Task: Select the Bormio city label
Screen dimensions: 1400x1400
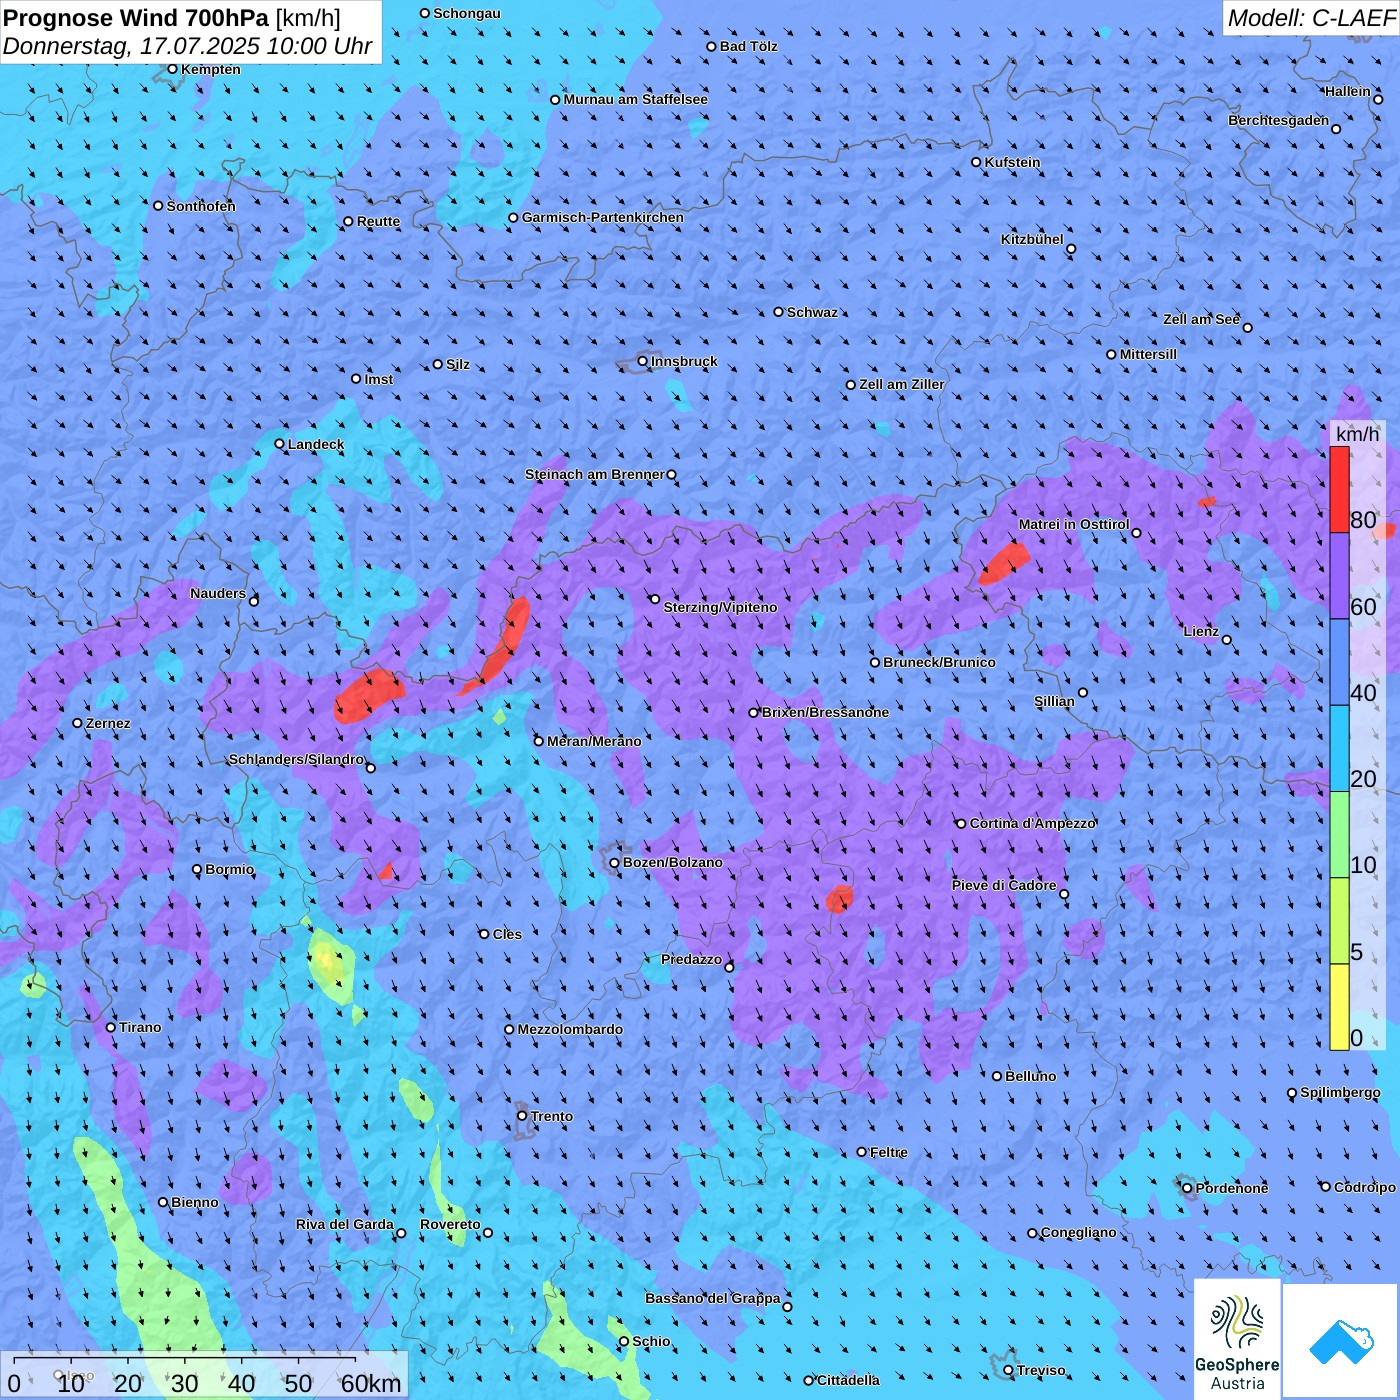Action: click(229, 869)
